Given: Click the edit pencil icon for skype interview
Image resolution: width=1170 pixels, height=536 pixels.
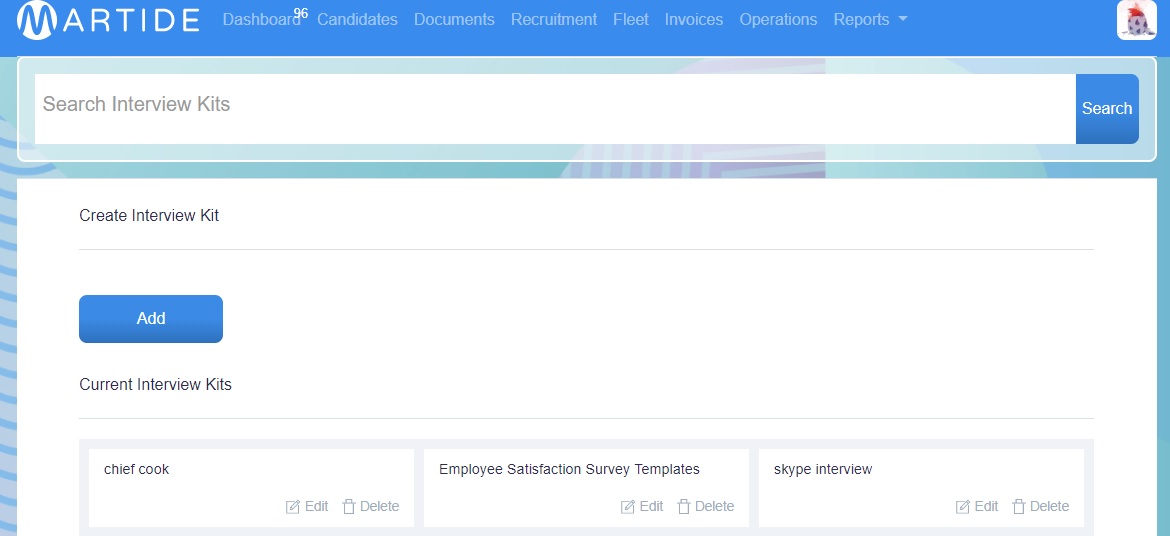Looking at the screenshot, I should 963,507.
